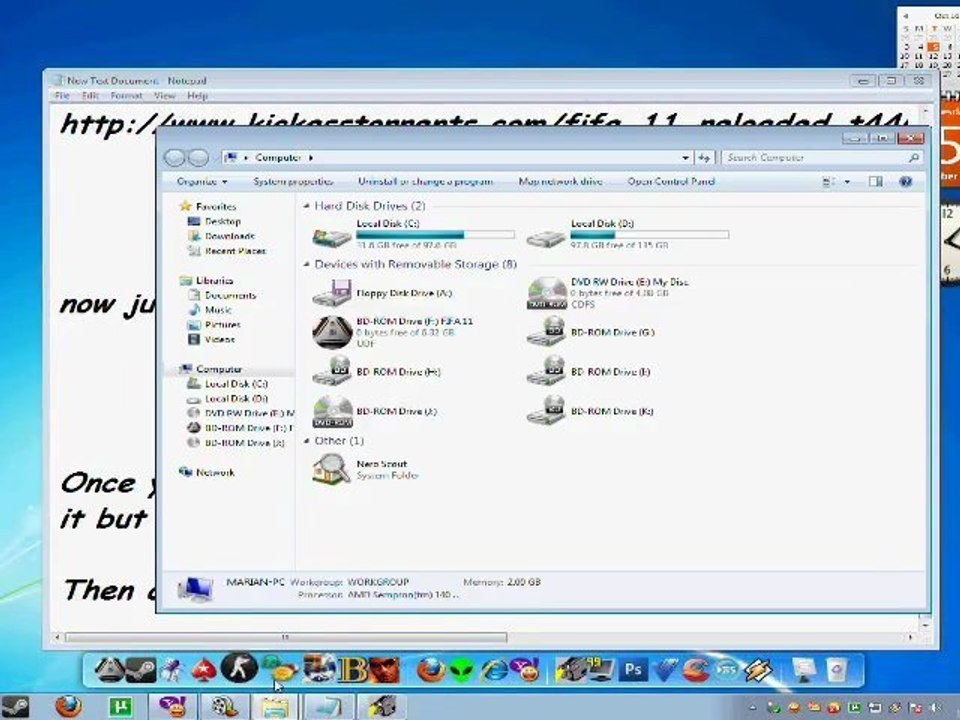
Task: Click the Local Disk (D:) usage bar
Action: click(650, 234)
